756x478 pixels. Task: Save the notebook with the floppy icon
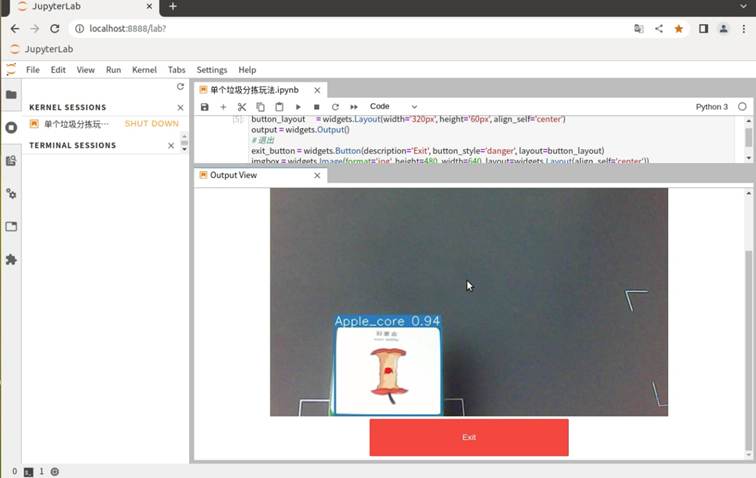coord(205,107)
